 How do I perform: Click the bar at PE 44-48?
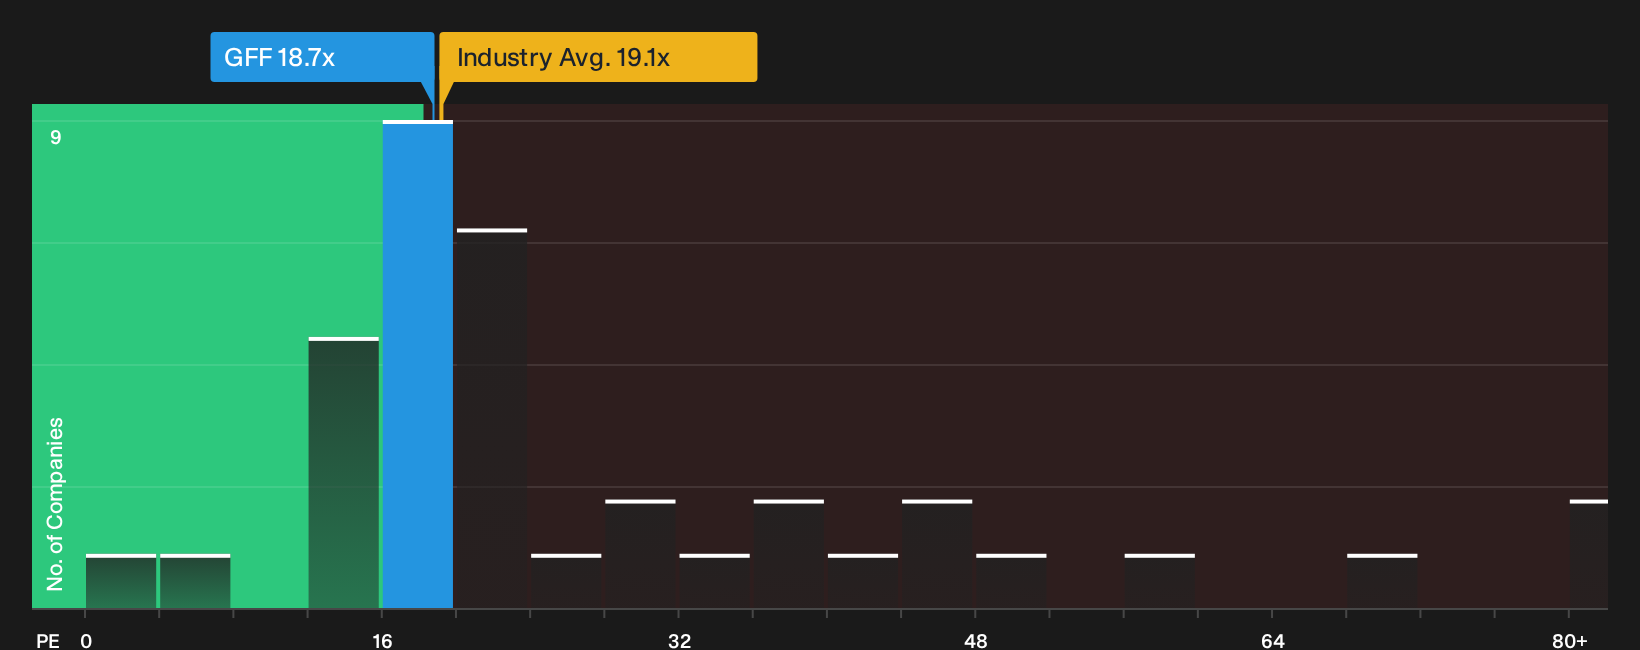tap(937, 554)
